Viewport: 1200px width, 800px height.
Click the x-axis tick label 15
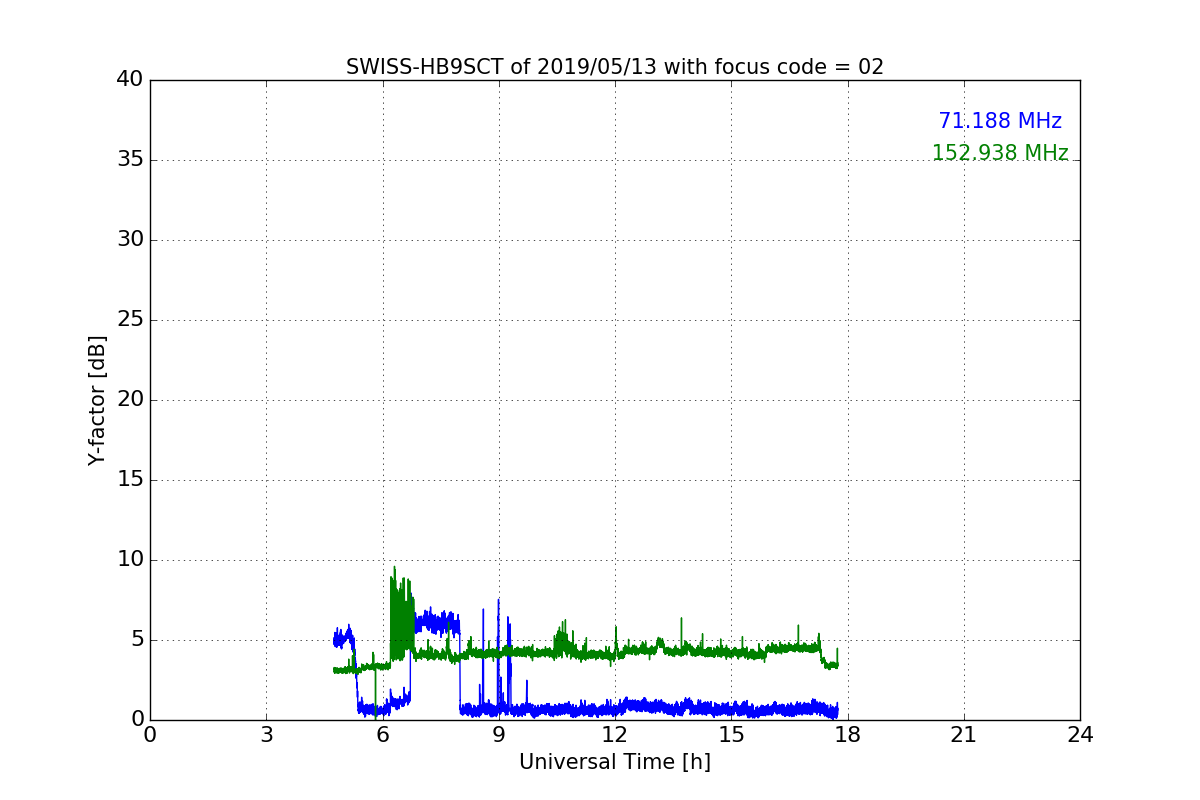731,735
